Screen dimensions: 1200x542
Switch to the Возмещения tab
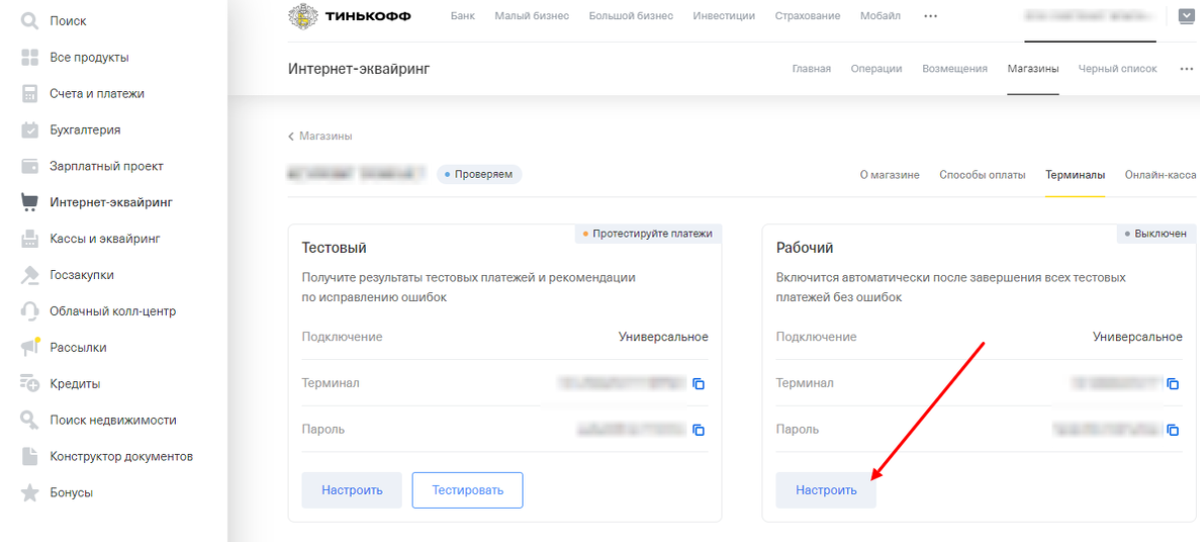point(955,69)
